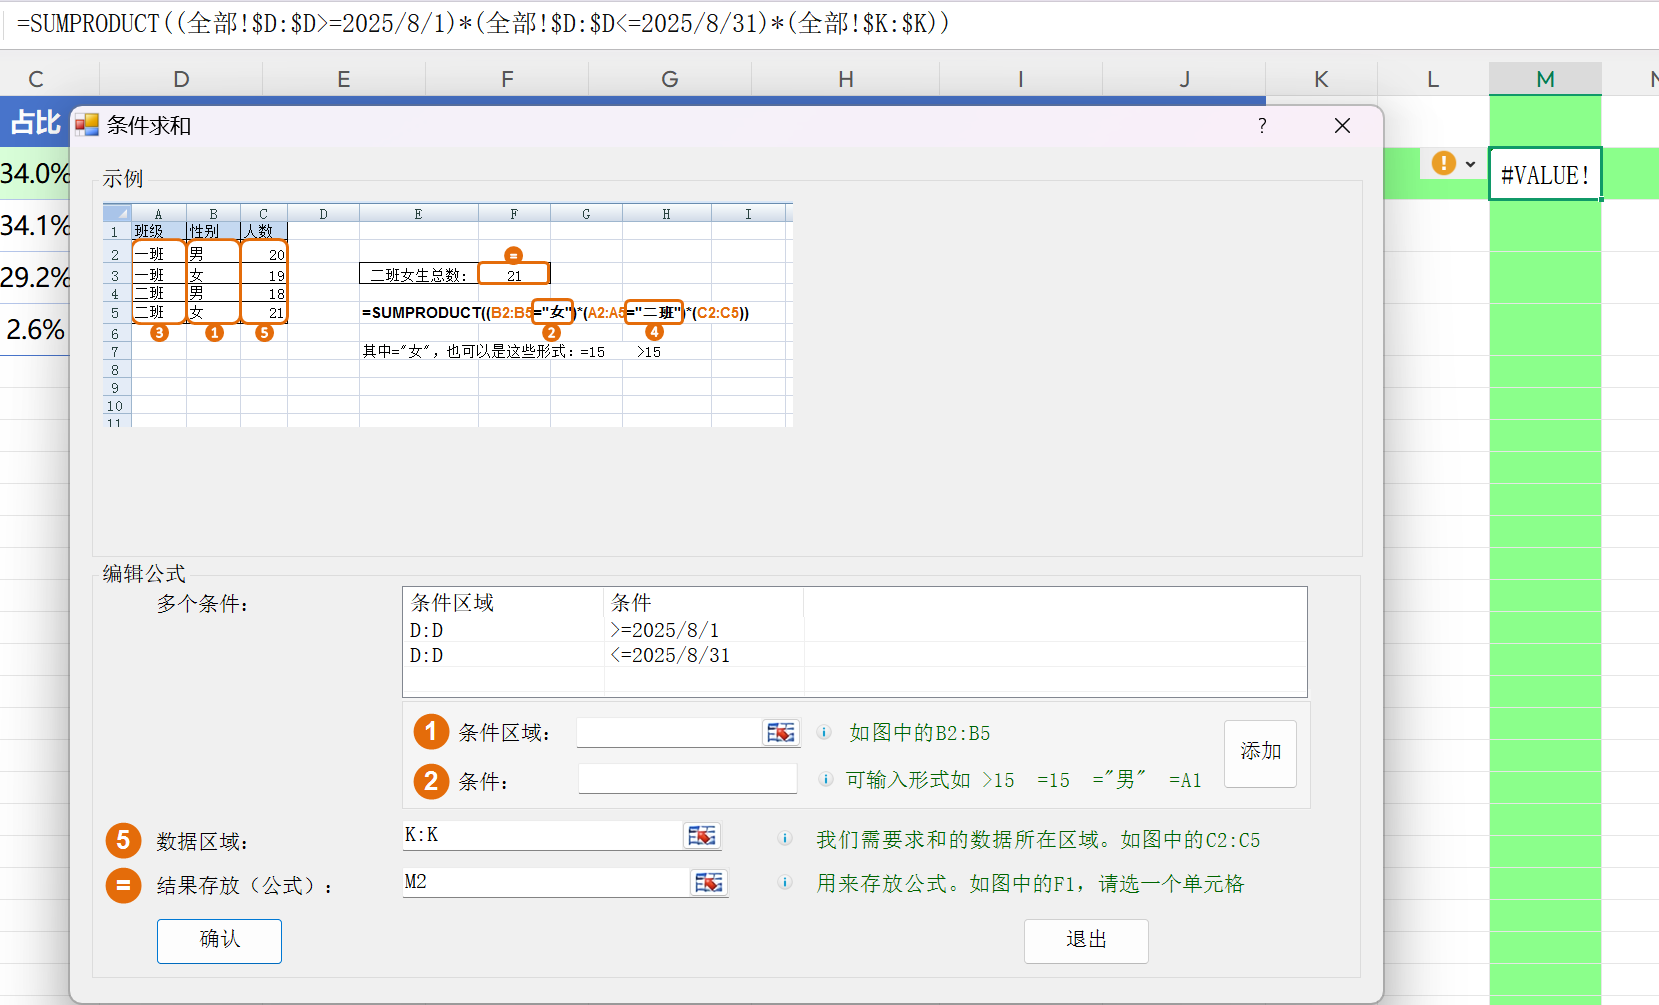1659x1005 pixels.
Task: Click the error warning exclamation icon
Action: pyautogui.click(x=1443, y=163)
